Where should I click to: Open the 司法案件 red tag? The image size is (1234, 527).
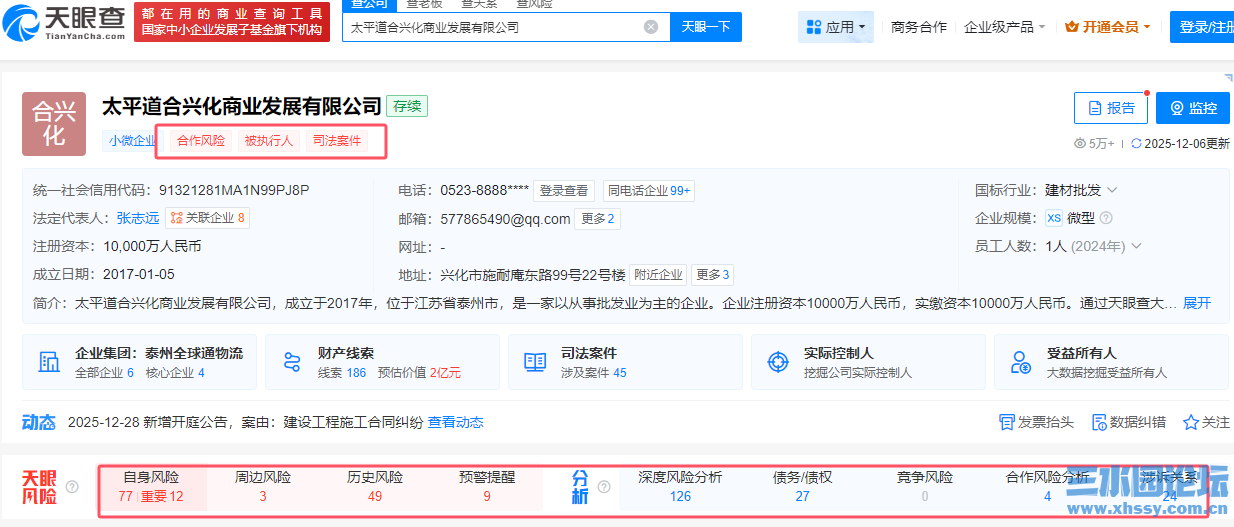[x=337, y=141]
